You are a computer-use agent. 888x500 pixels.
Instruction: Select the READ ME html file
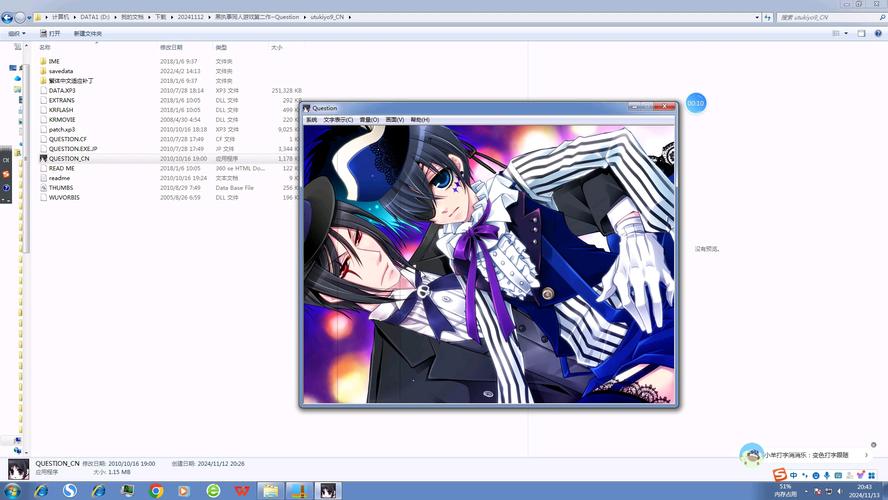coord(61,168)
